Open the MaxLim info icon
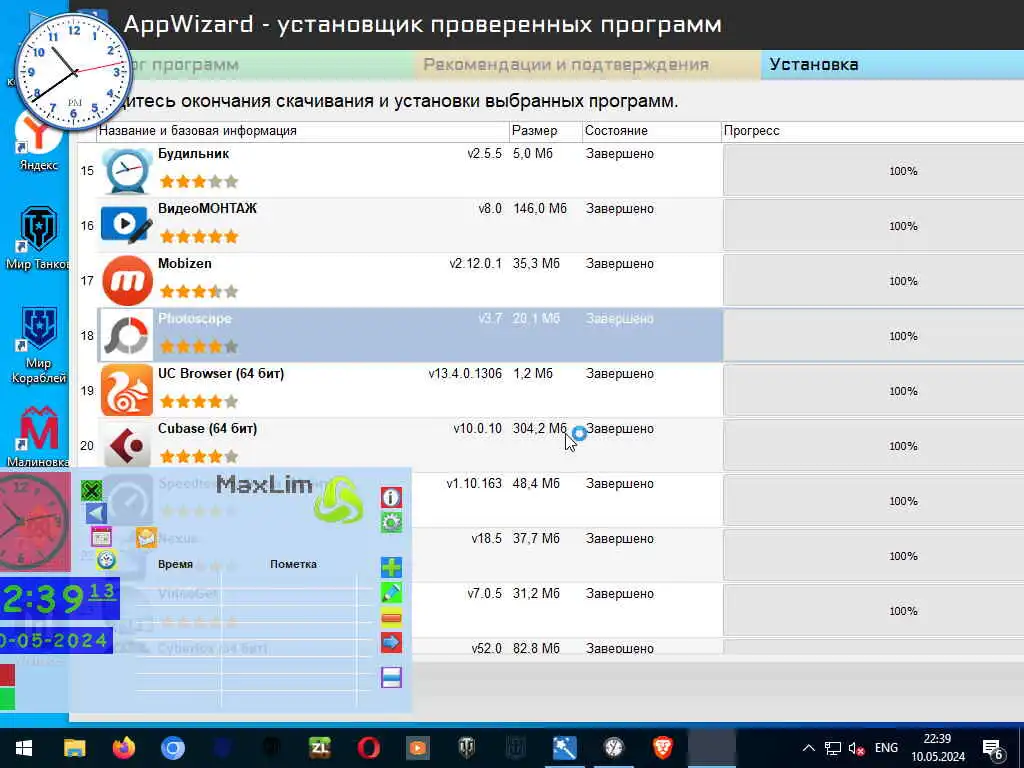The image size is (1024, 768). 391,498
